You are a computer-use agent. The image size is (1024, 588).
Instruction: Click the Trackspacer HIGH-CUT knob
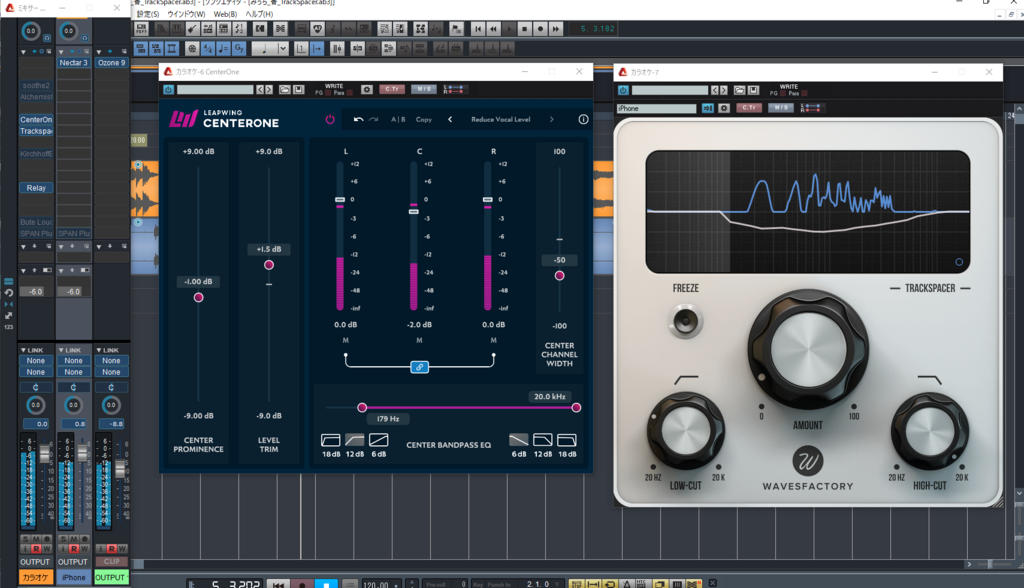pyautogui.click(x=929, y=431)
